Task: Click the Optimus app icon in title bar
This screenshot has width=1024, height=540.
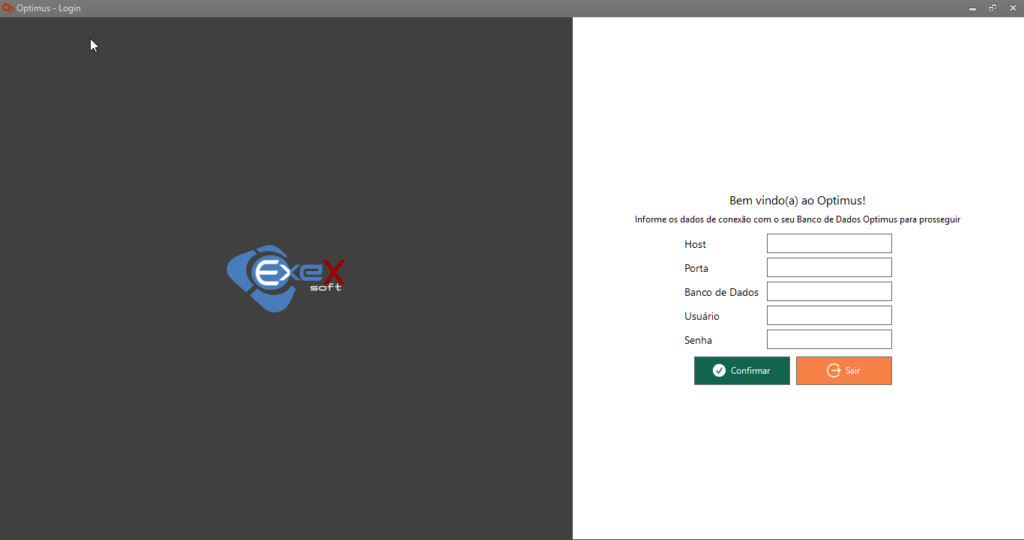Action: 8,8
